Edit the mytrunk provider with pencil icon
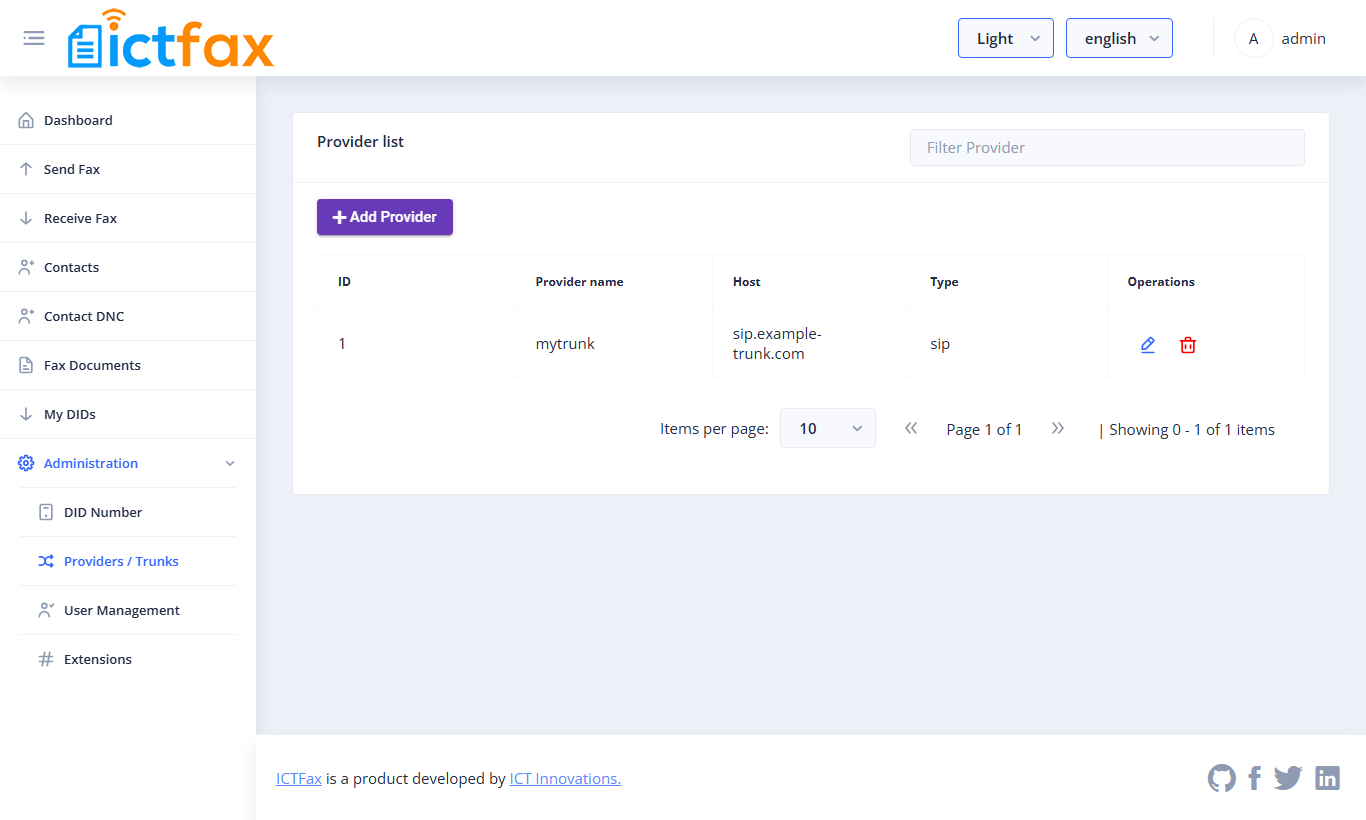Image resolution: width=1366 pixels, height=820 pixels. click(x=1148, y=345)
